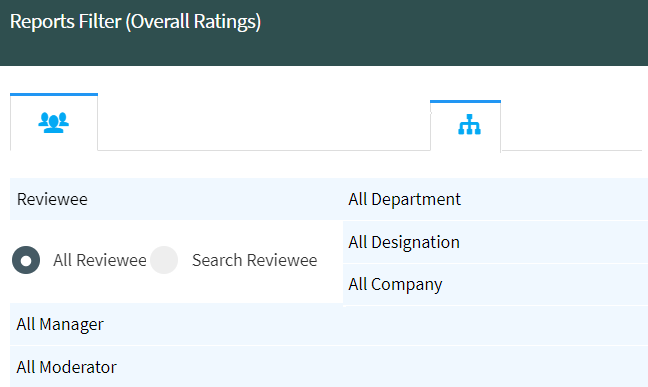Click the Reviewee section header row
This screenshot has width=648, height=387.
(176, 199)
